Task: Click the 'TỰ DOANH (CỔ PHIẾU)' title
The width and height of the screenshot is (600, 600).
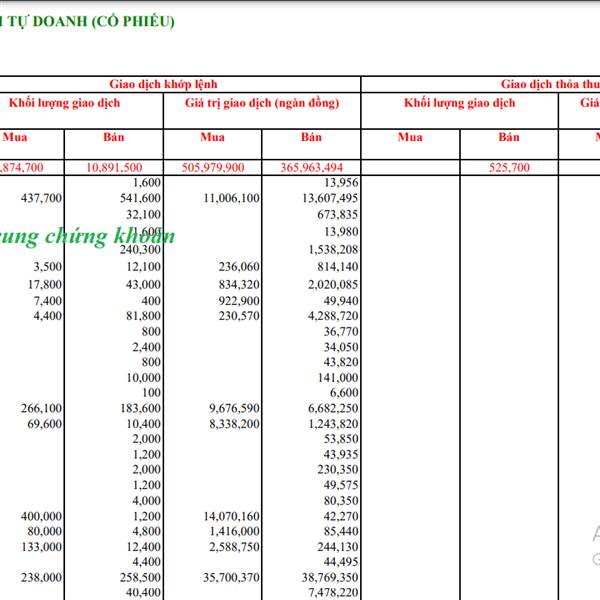Action: [91, 22]
